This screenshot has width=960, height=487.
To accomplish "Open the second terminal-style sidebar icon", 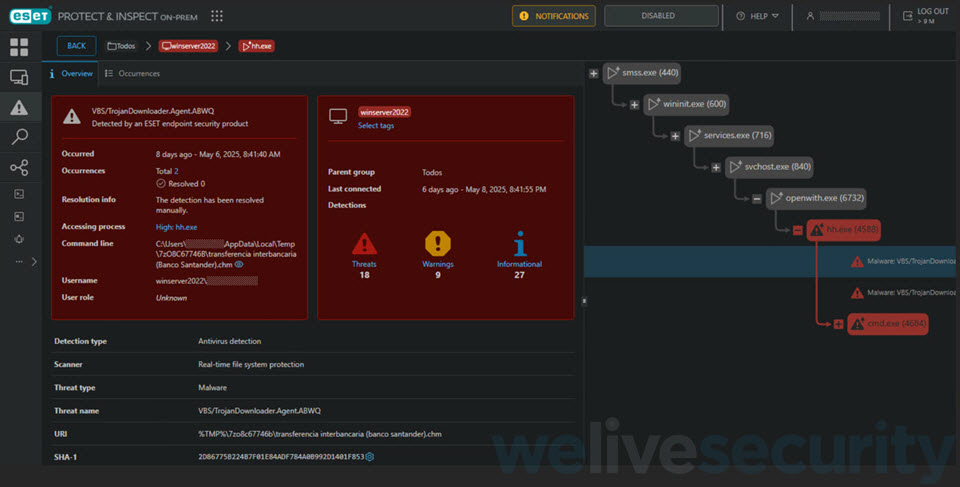I will click(x=19, y=216).
